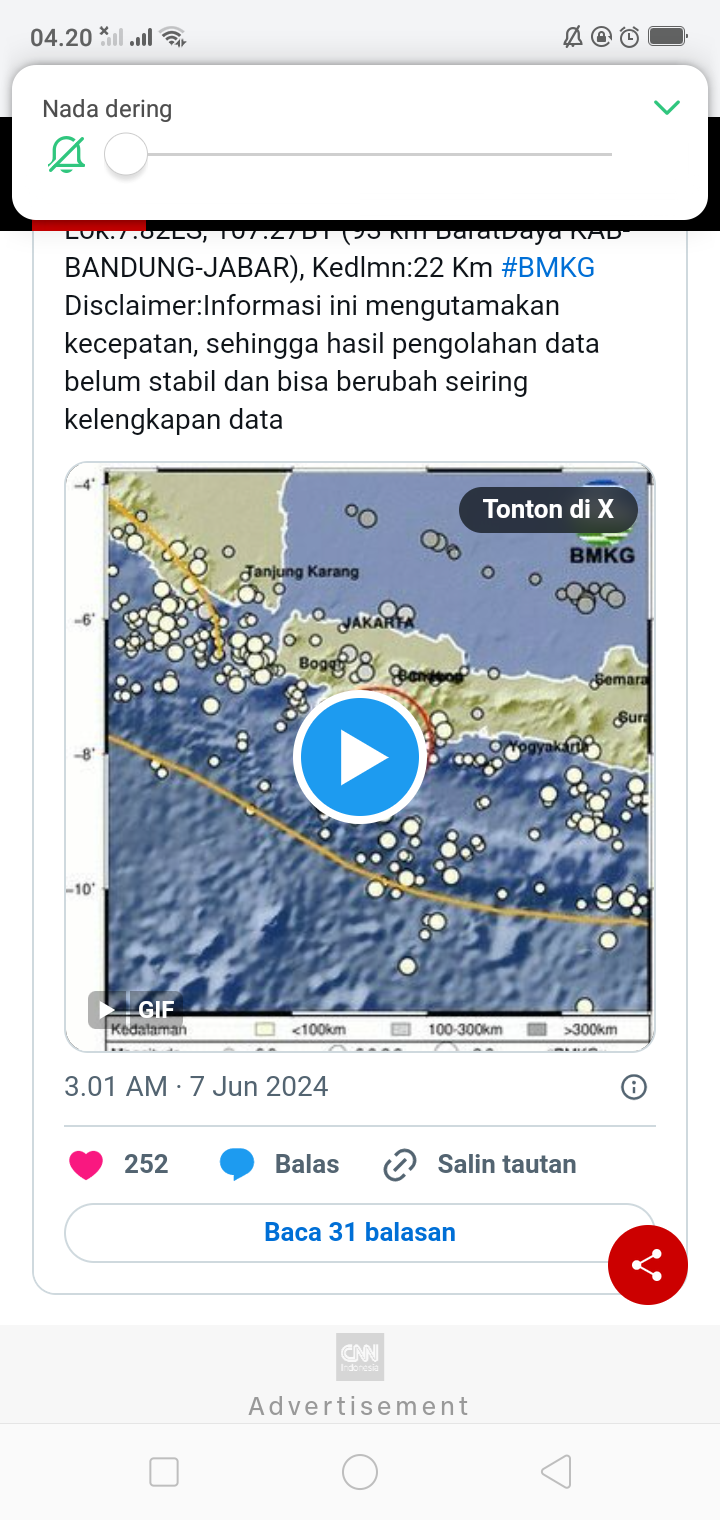Open Tonton di X button
The image size is (720, 1520).
(x=548, y=509)
